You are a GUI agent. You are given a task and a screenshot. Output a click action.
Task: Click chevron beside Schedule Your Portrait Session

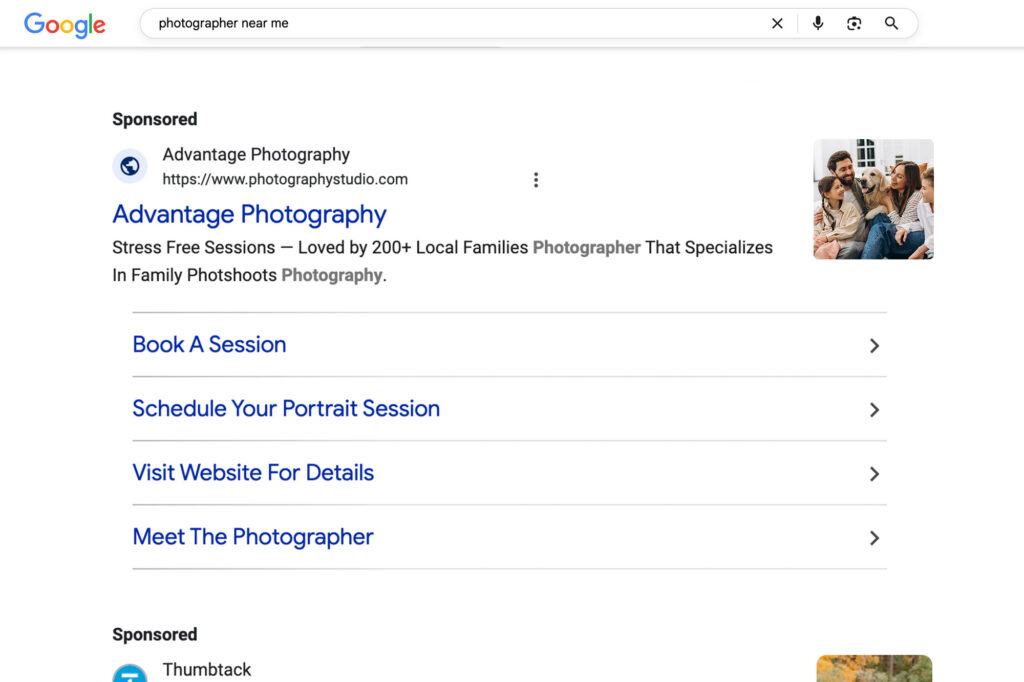pos(874,410)
